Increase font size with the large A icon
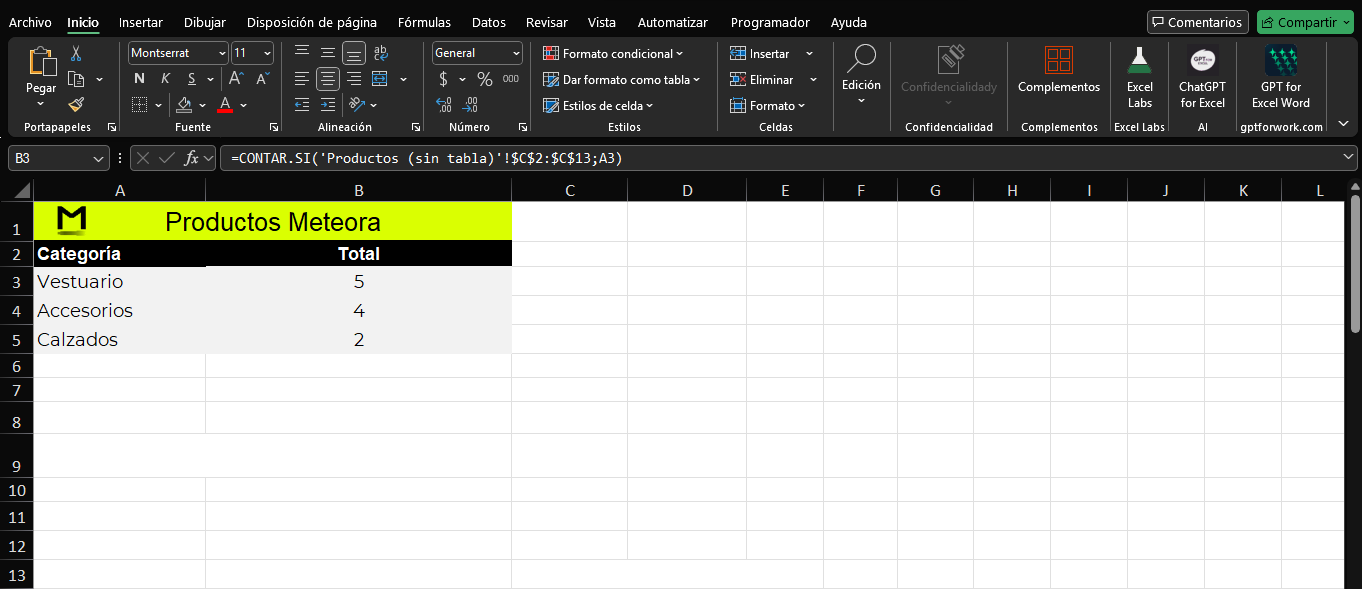 click(x=236, y=78)
